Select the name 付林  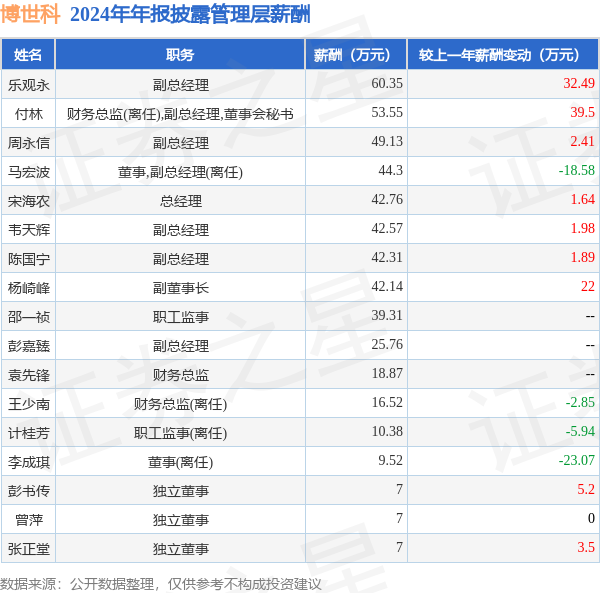[x=29, y=114]
